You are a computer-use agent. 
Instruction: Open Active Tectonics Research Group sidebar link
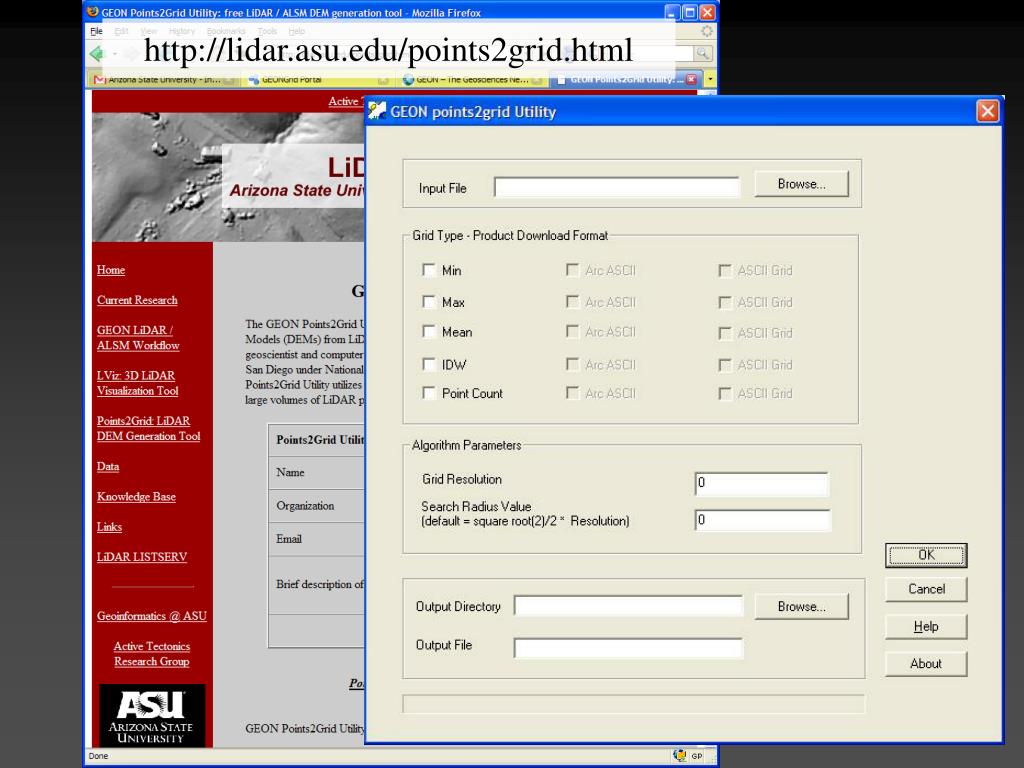[152, 654]
